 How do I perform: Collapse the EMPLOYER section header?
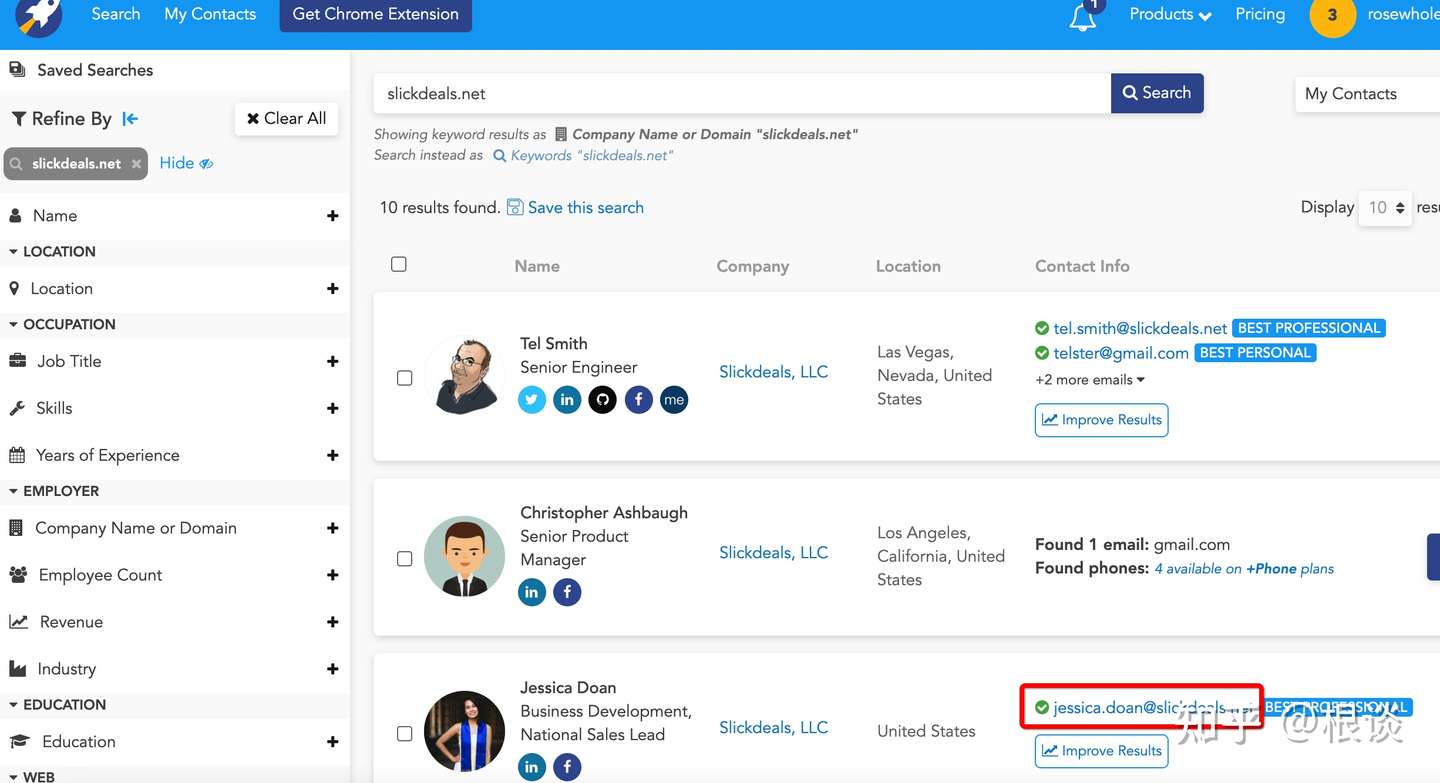click(x=54, y=491)
